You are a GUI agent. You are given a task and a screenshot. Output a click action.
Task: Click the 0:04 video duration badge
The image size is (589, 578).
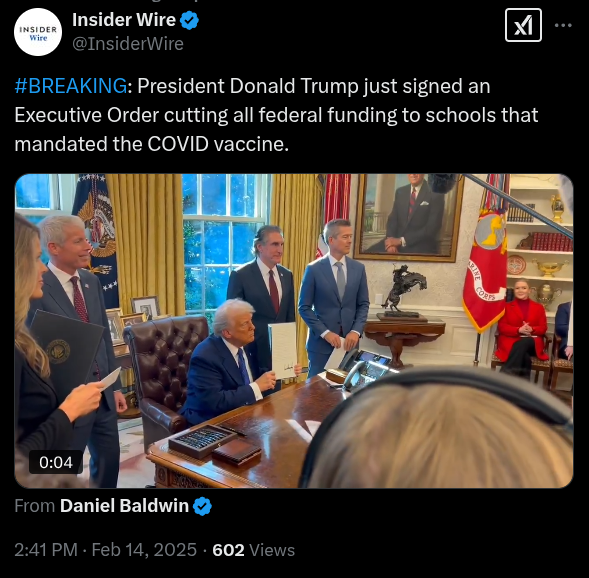[x=56, y=462]
